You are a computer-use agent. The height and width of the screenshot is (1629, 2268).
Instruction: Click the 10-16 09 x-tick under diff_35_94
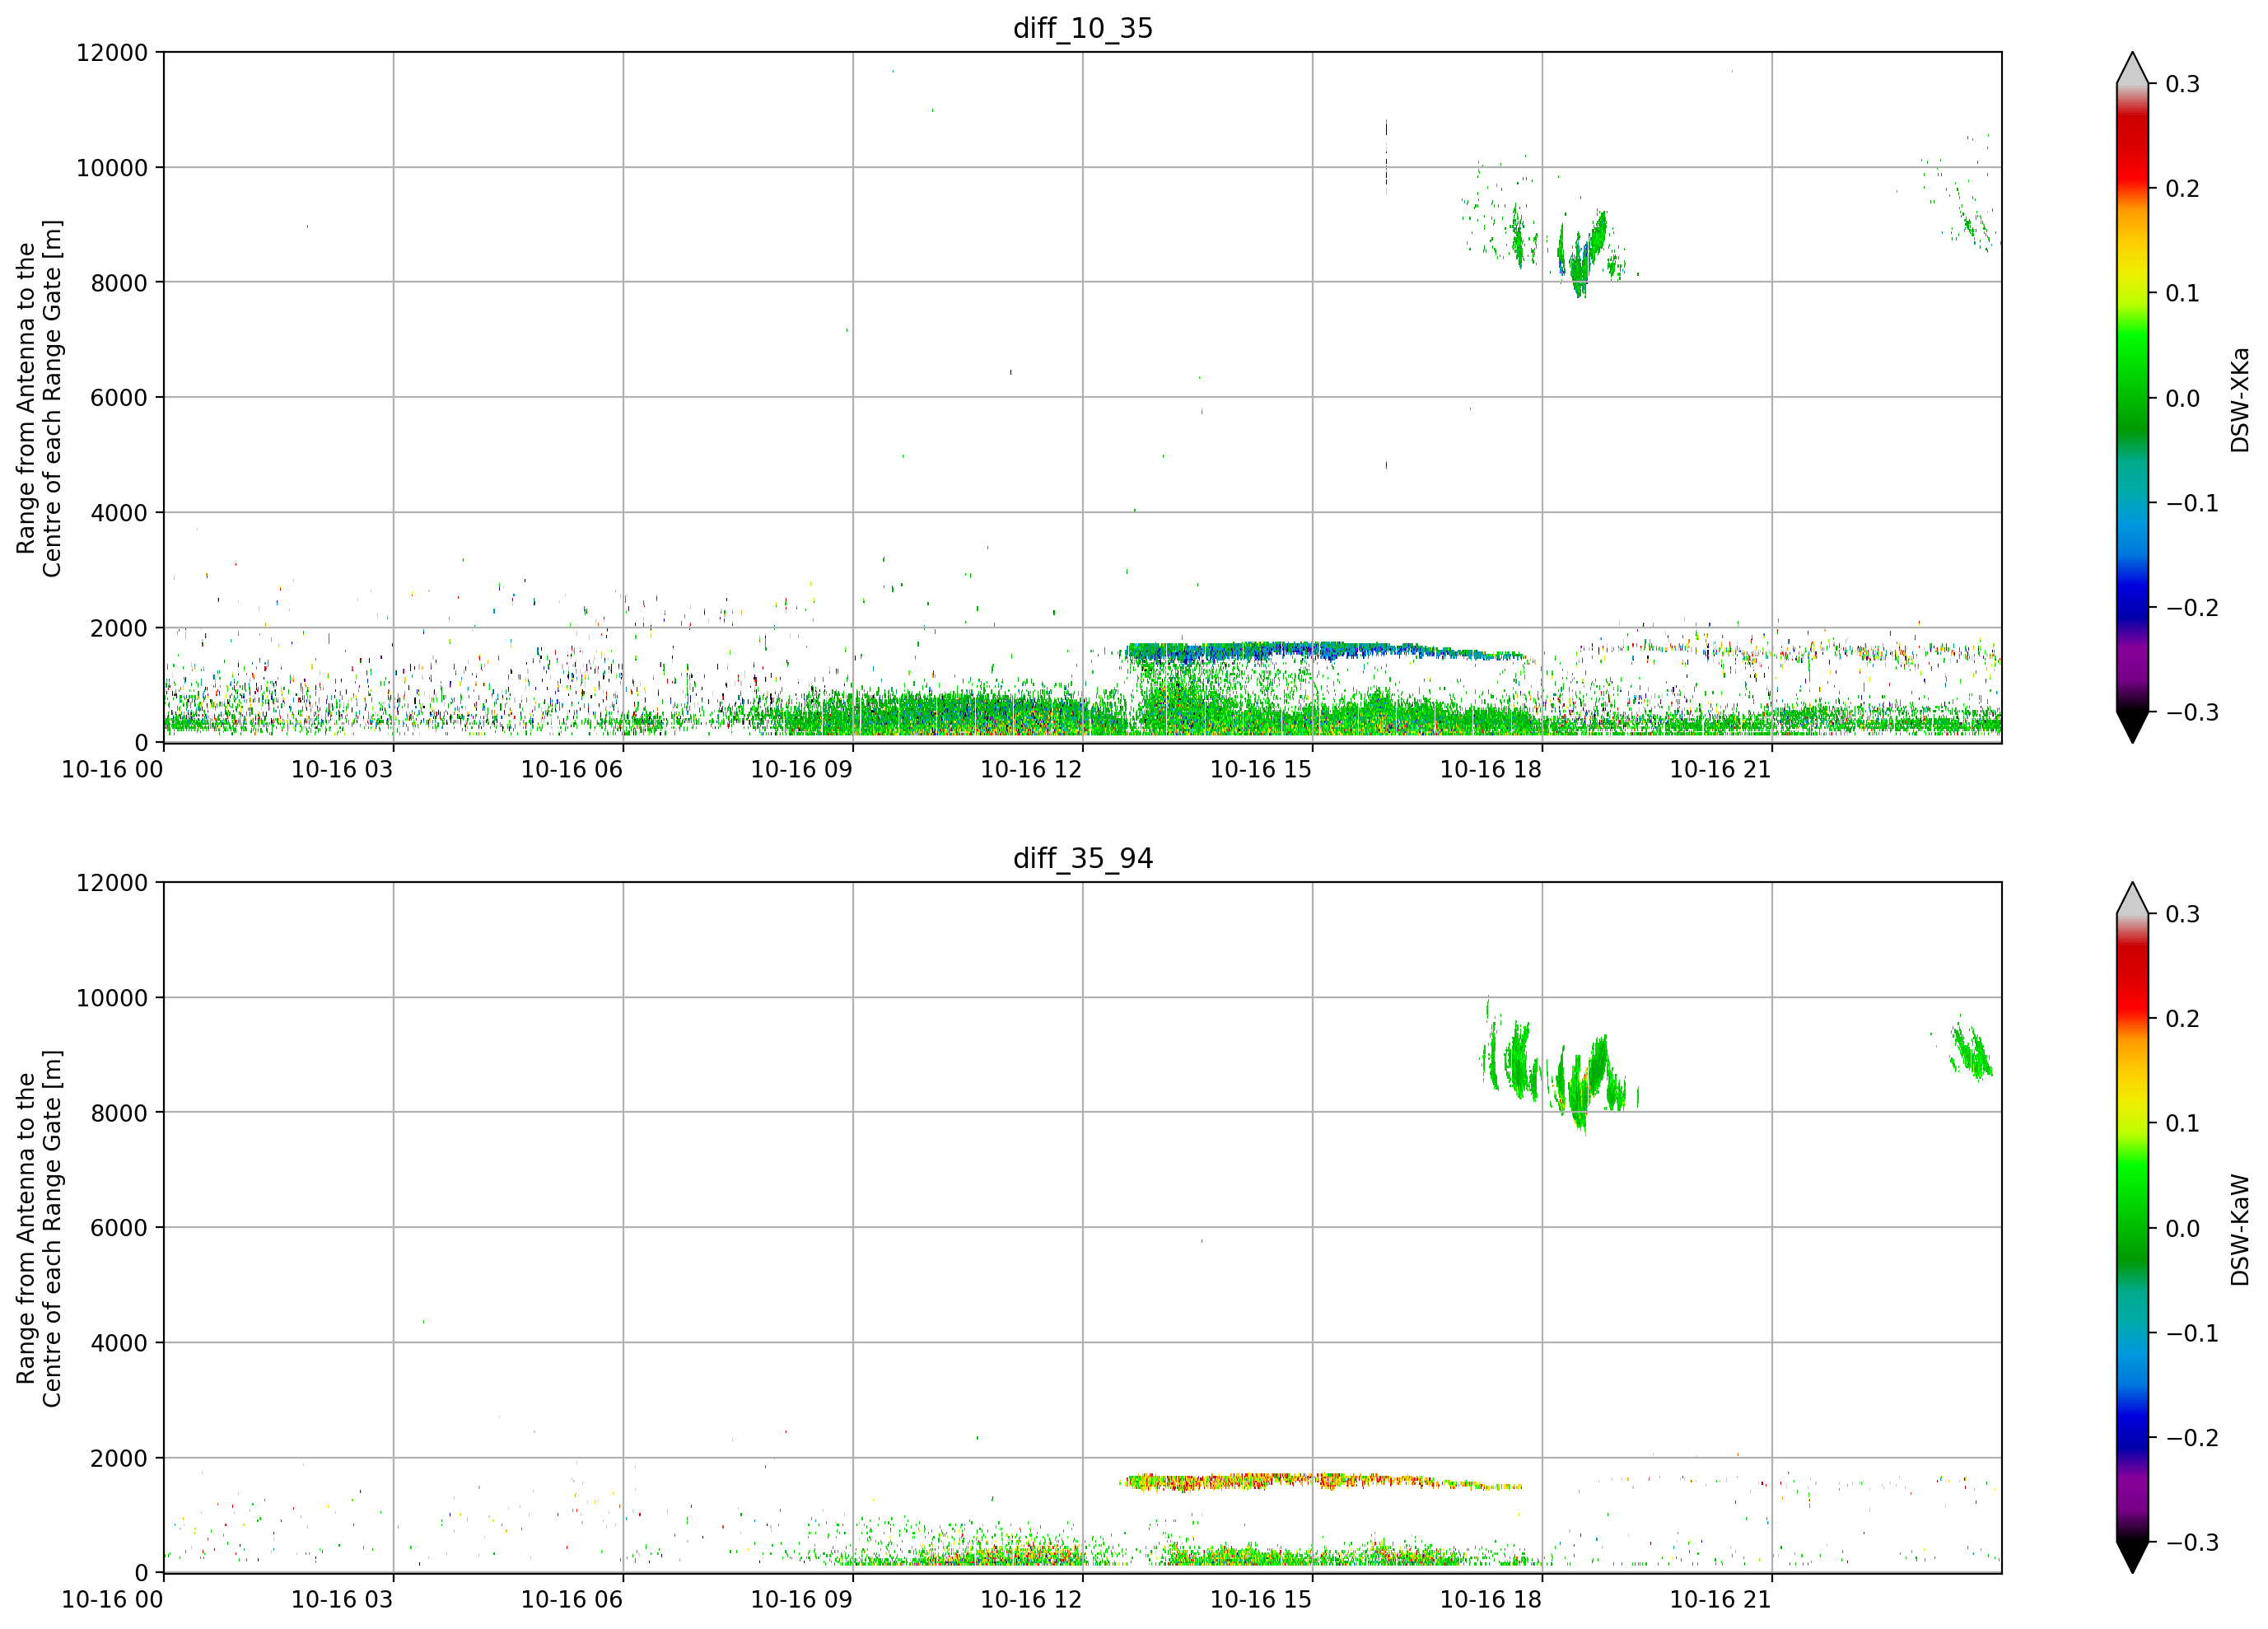pos(802,1599)
